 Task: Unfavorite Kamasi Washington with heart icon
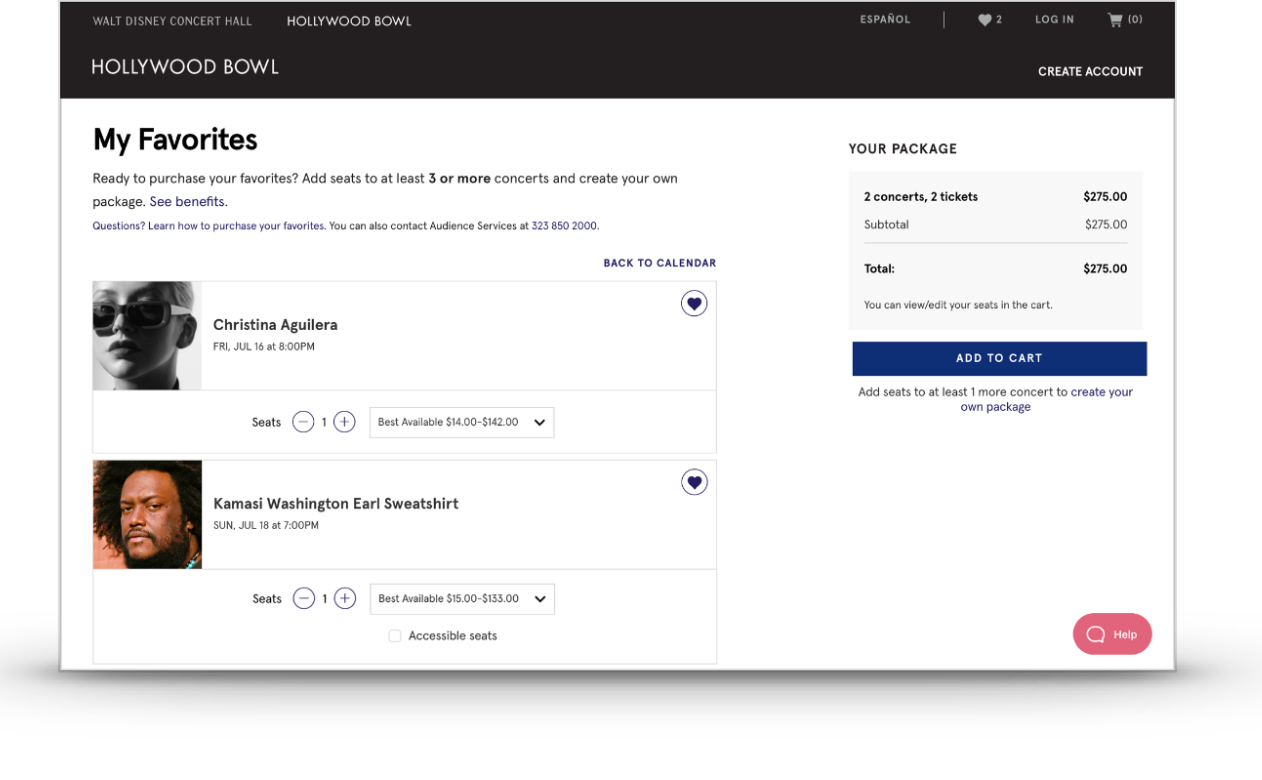[x=694, y=483]
